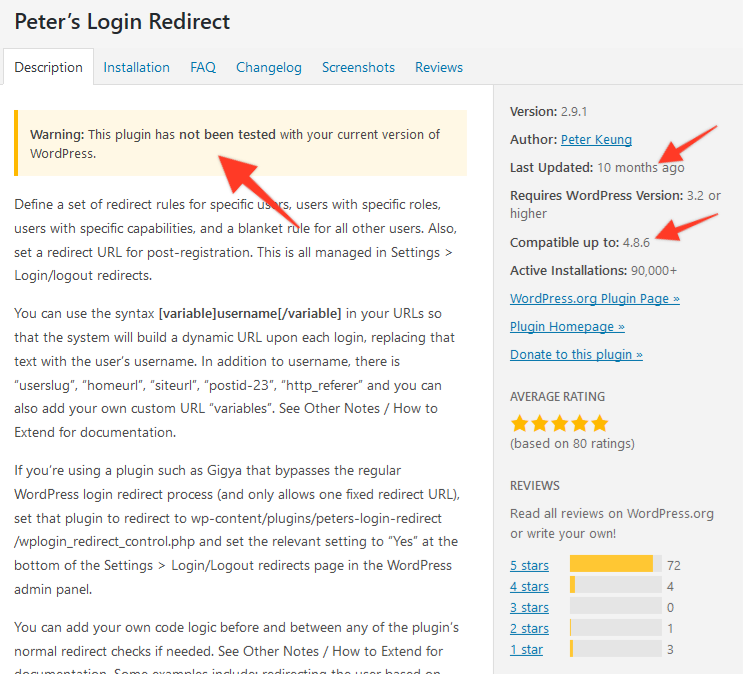Click the 5 stars rating bar
This screenshot has height=674, width=743.
coord(616,564)
